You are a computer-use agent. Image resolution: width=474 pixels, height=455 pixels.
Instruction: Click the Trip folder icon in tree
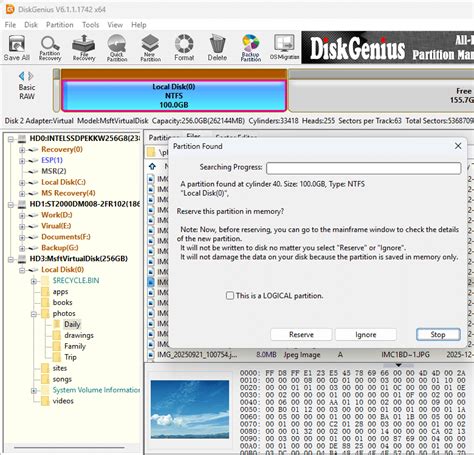point(57,357)
